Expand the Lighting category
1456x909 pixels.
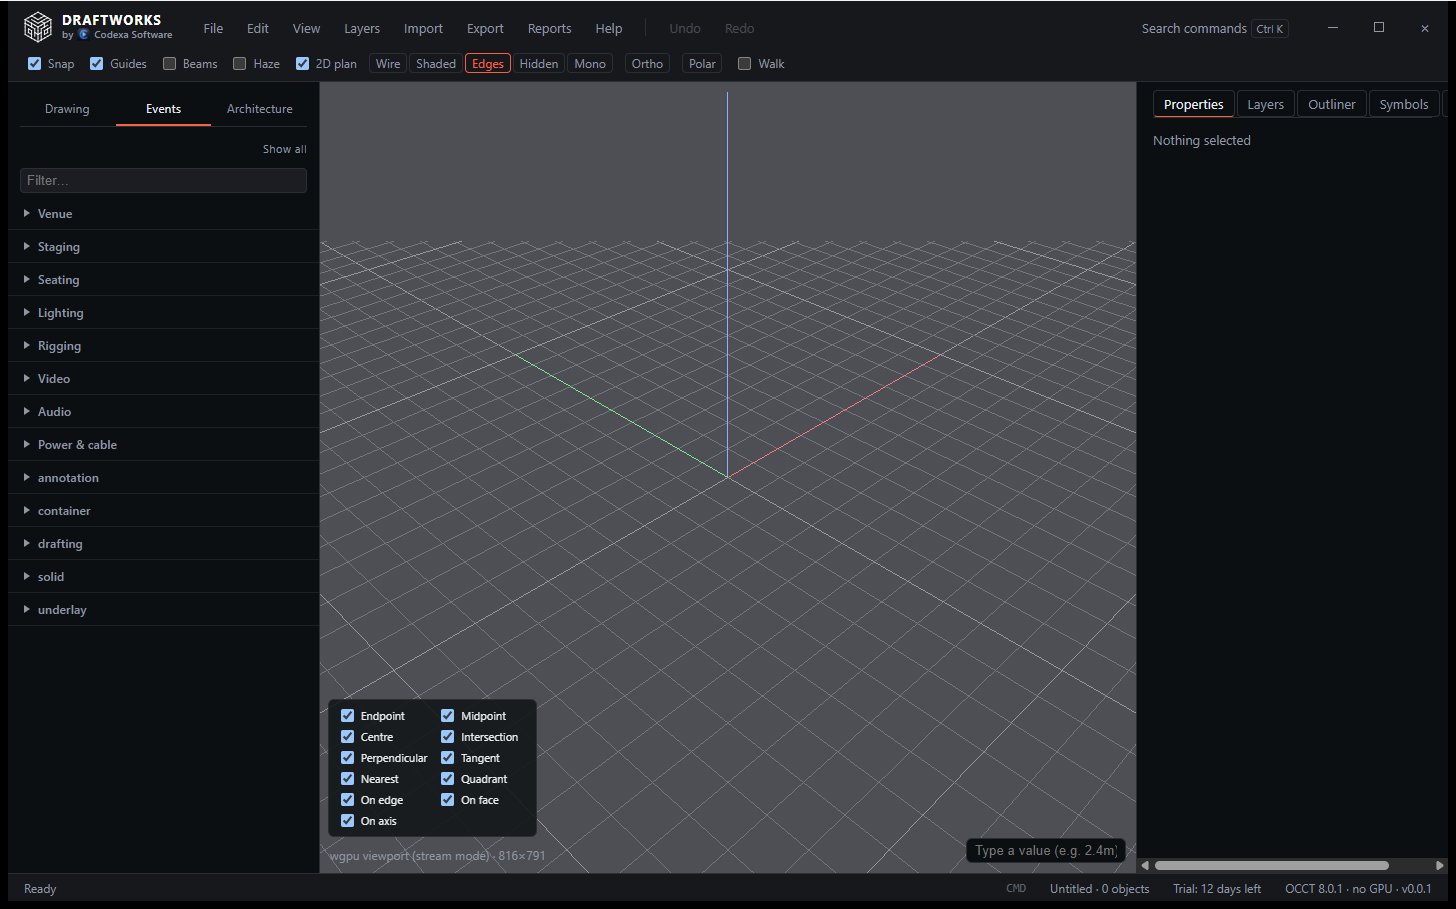164,312
